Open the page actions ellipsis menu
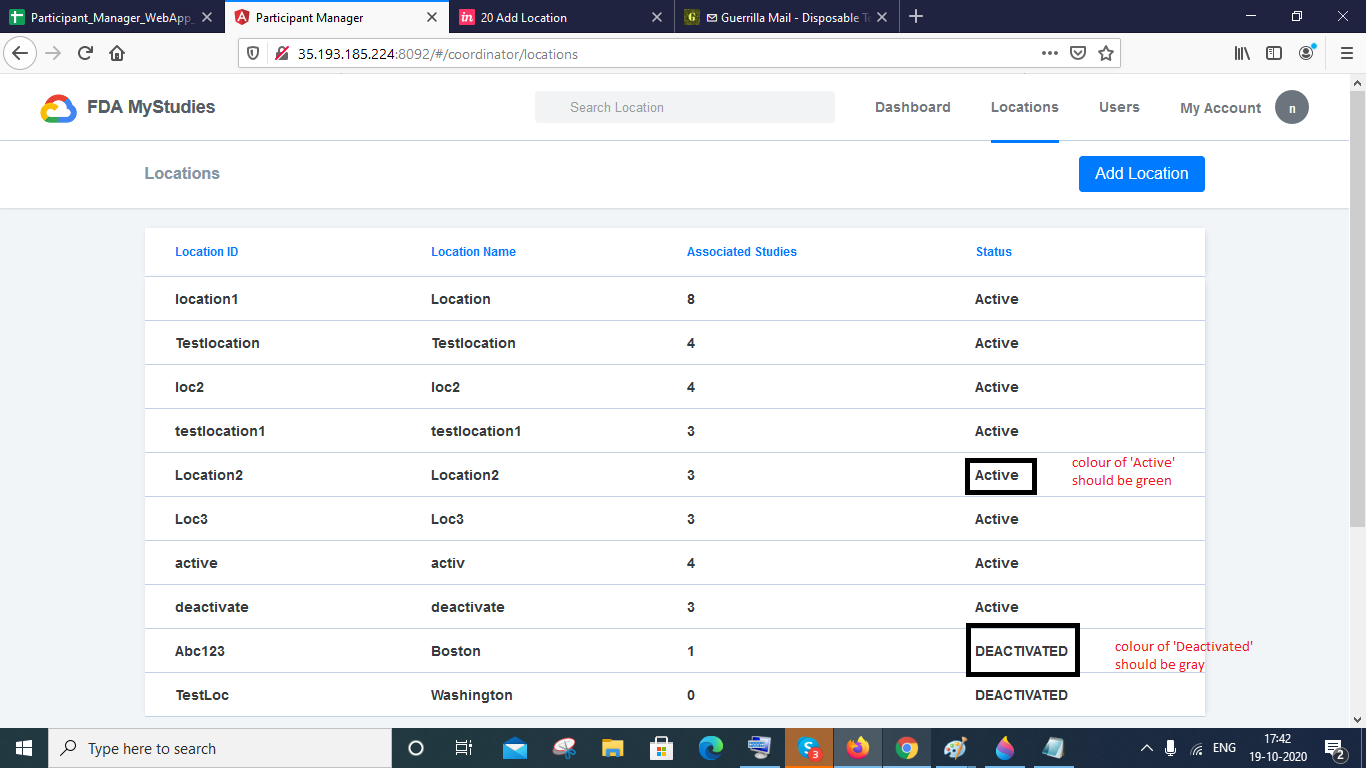1366x768 pixels. coord(1049,53)
